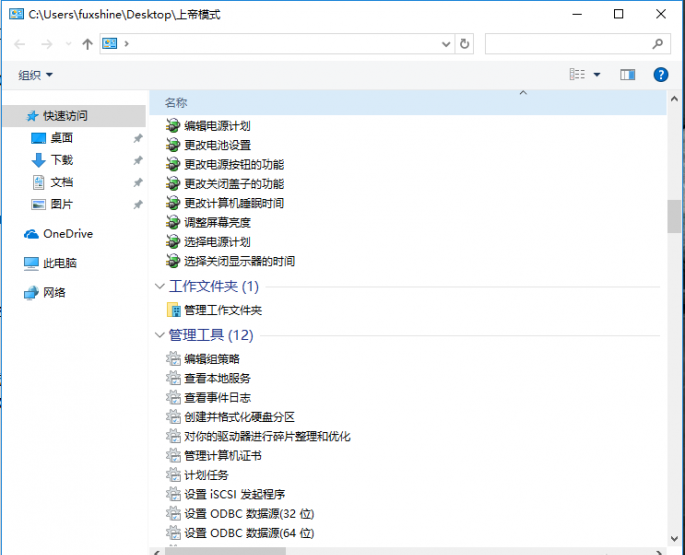
Task: Open the recent locations dropdown arrow
Action: tap(68, 44)
